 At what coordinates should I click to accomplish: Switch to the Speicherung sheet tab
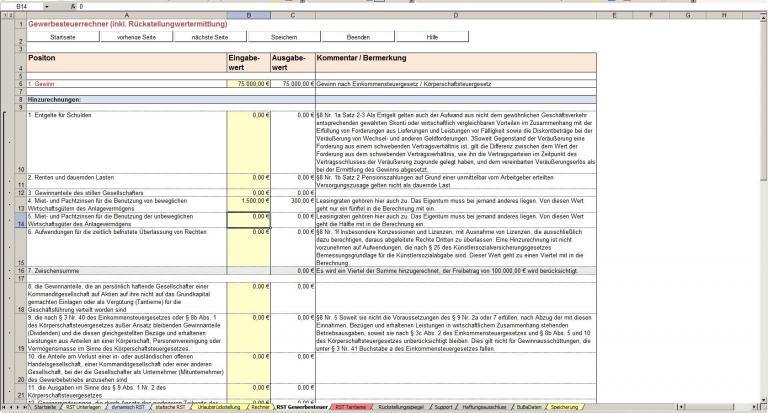tap(564, 407)
